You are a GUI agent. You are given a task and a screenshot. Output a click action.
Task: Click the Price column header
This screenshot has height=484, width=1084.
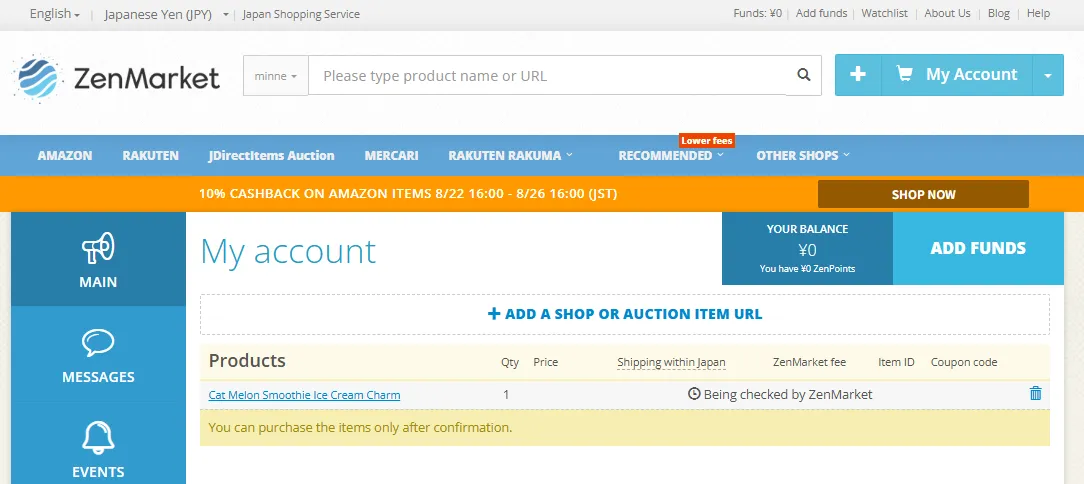pyautogui.click(x=545, y=362)
